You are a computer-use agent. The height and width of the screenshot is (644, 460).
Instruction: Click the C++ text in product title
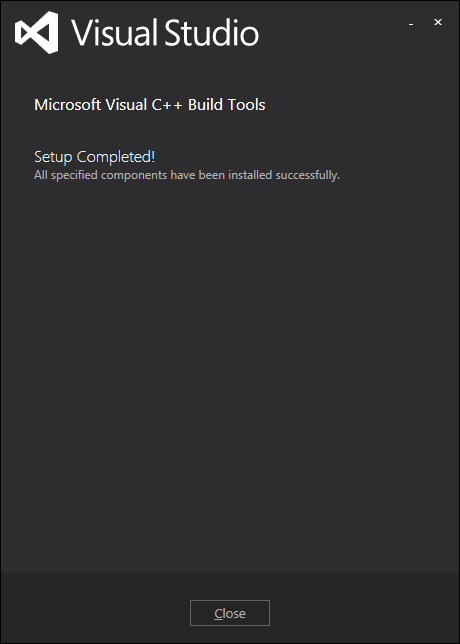pyautogui.click(x=167, y=105)
